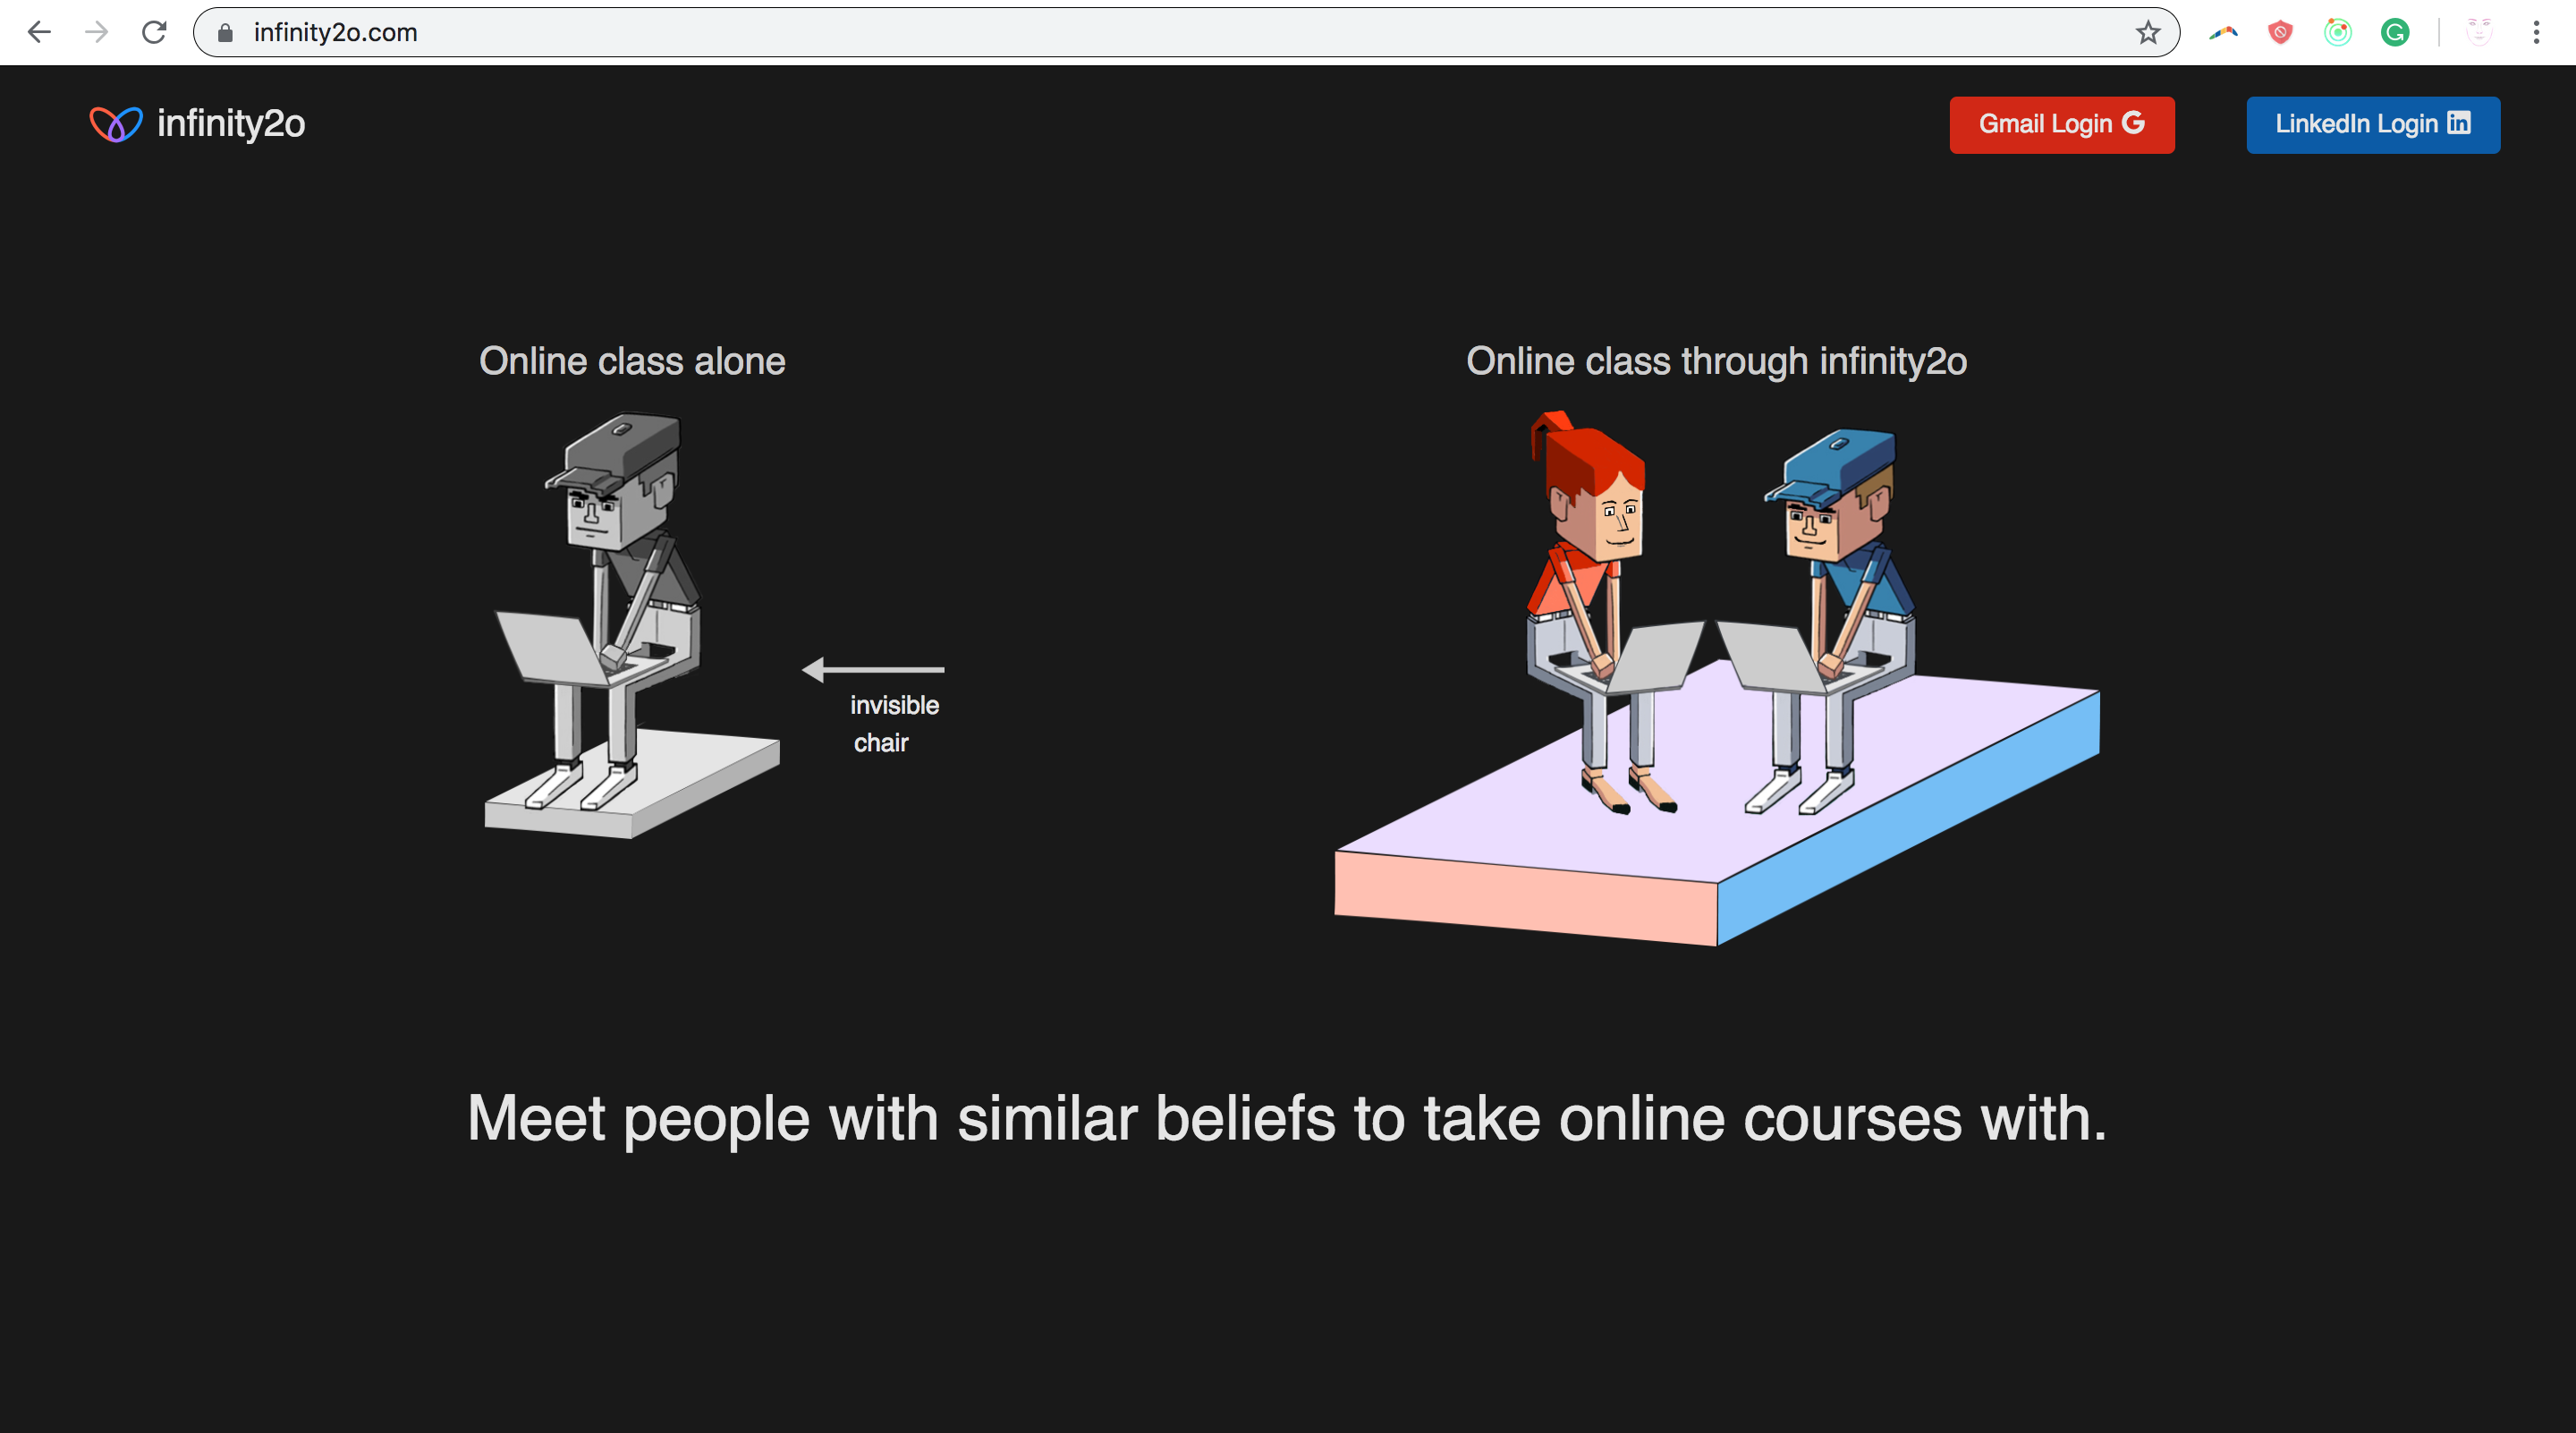
Task: Click the browser forward arrow
Action: [96, 32]
